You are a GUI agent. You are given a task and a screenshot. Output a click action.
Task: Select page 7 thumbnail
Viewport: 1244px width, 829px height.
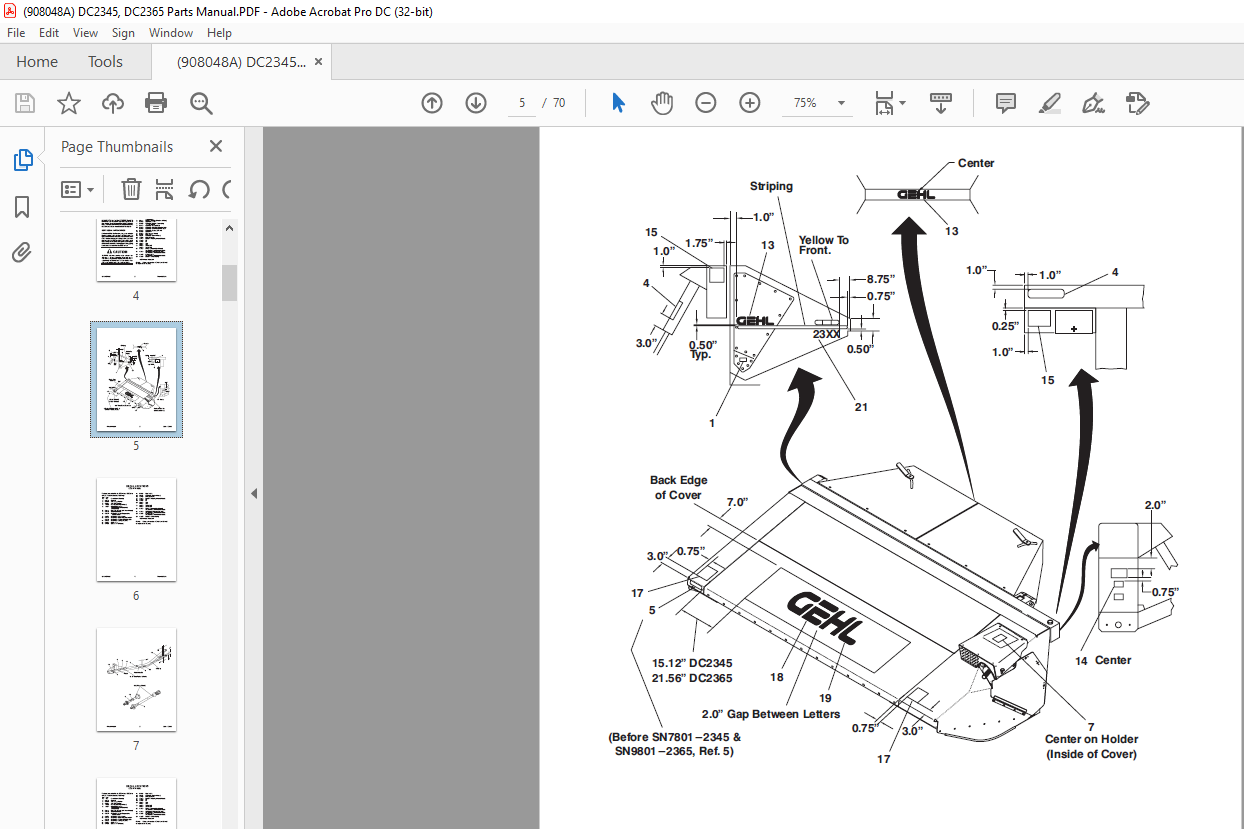(x=136, y=679)
